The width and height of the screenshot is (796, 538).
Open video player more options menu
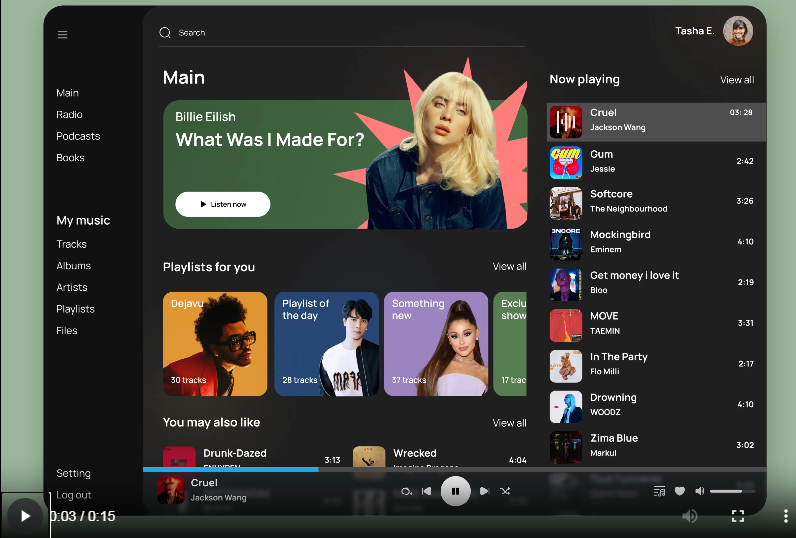coord(785,516)
